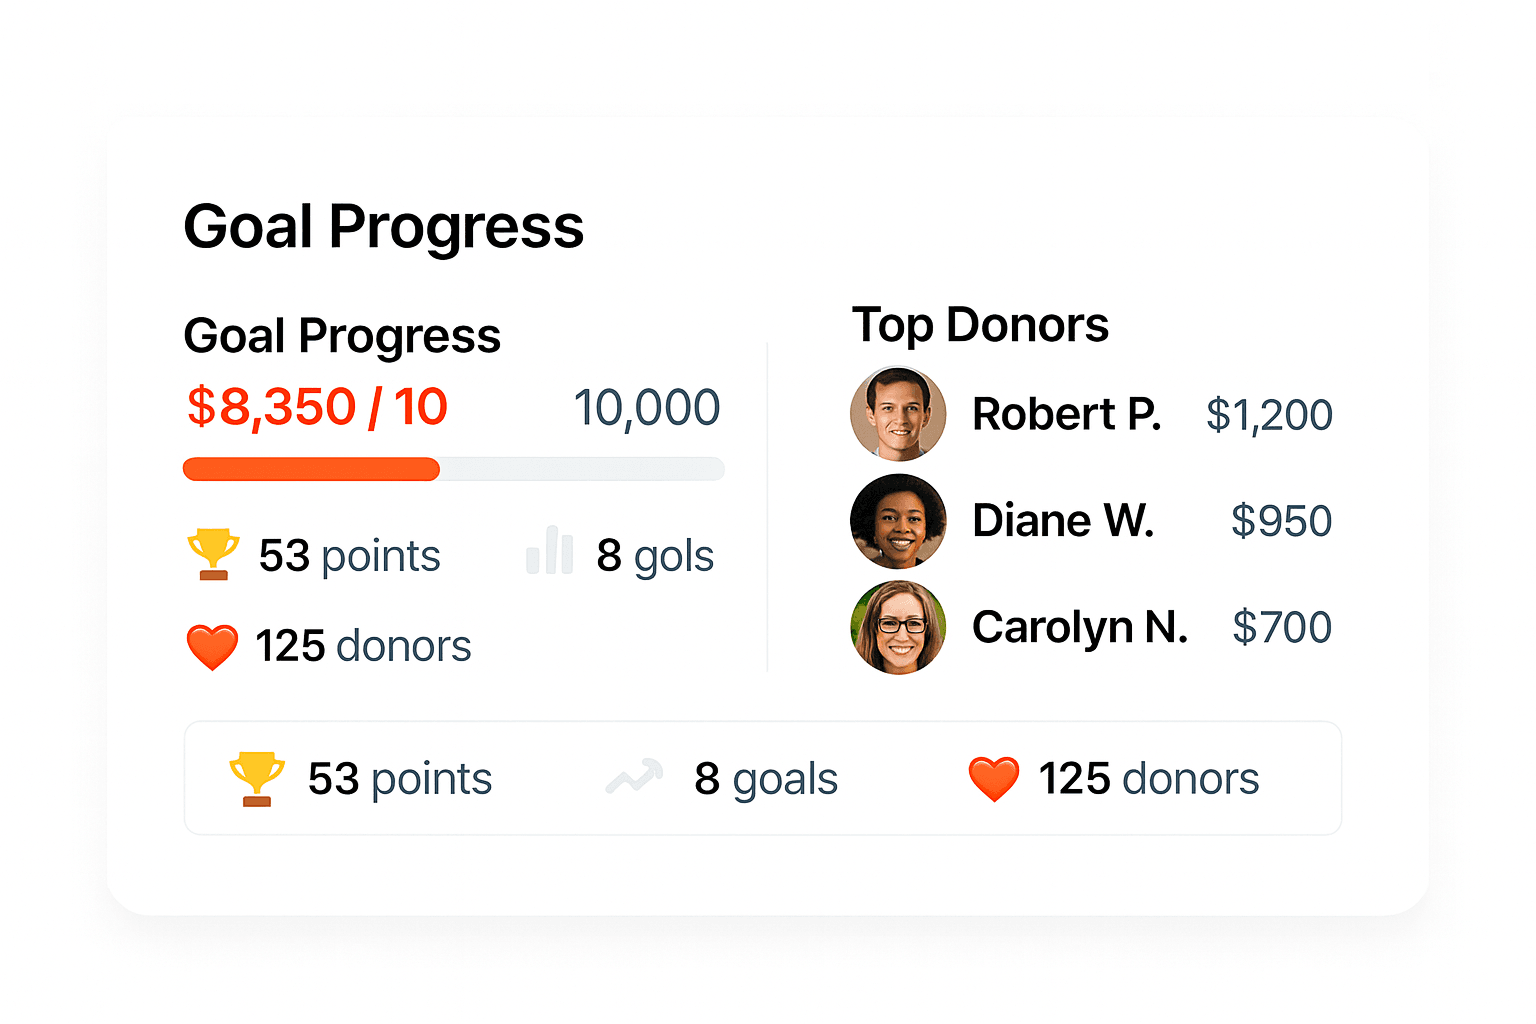Click Robert P.'s $1,200 donation amount
This screenshot has width=1536, height=1024.
point(1270,413)
